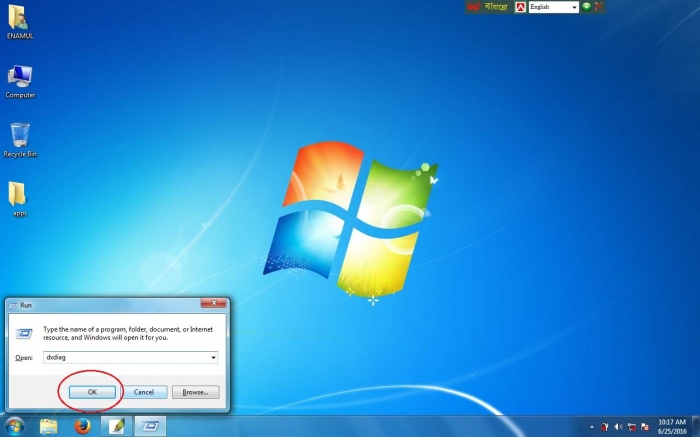Open the clock showing 10:17 AM
The width and height of the screenshot is (700, 437).
(x=672, y=427)
